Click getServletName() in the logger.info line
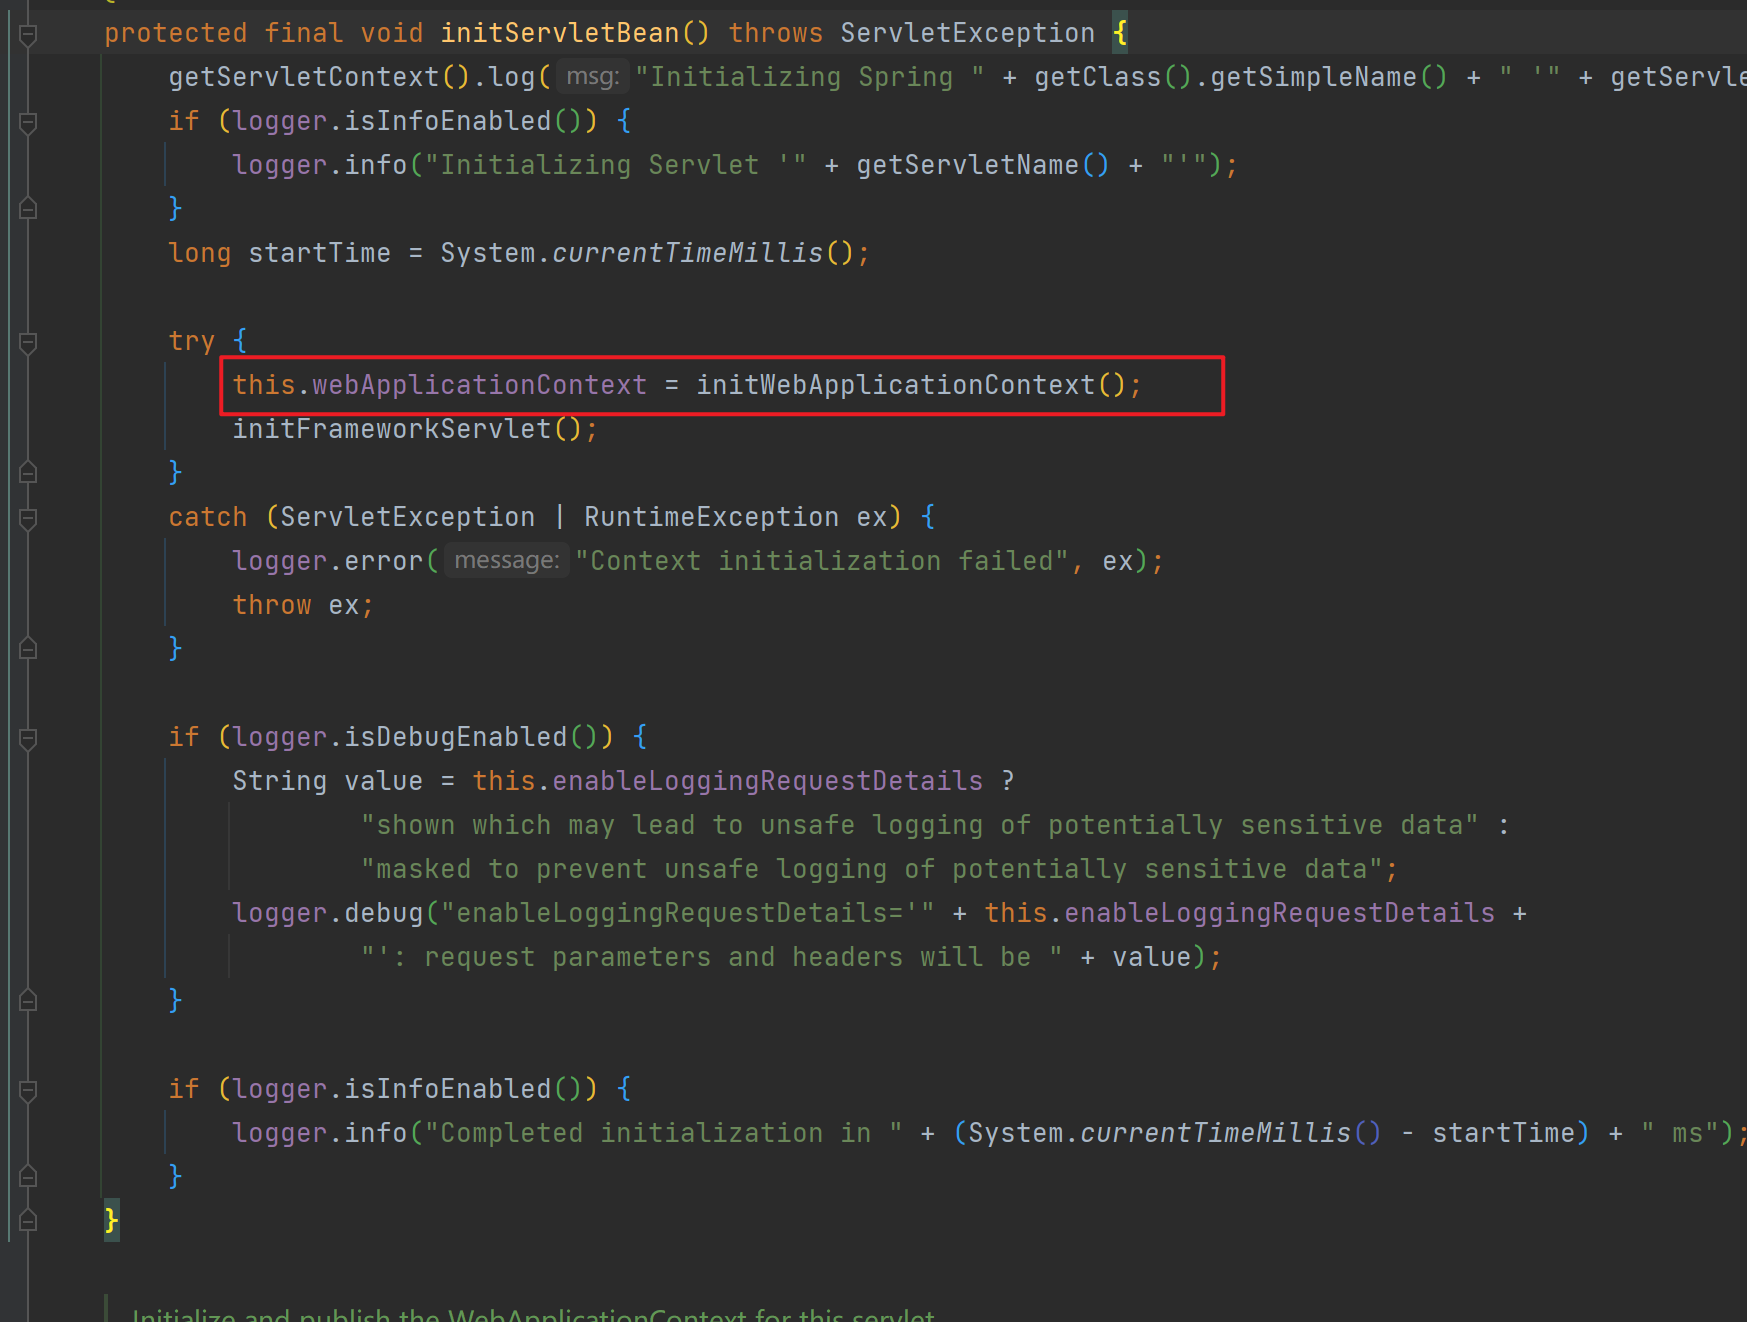Image resolution: width=1747 pixels, height=1322 pixels. click(983, 165)
